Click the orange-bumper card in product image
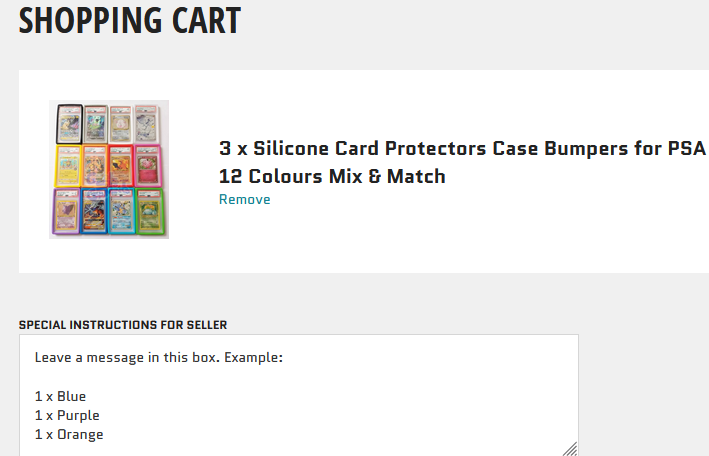The image size is (709, 456). (x=95, y=166)
